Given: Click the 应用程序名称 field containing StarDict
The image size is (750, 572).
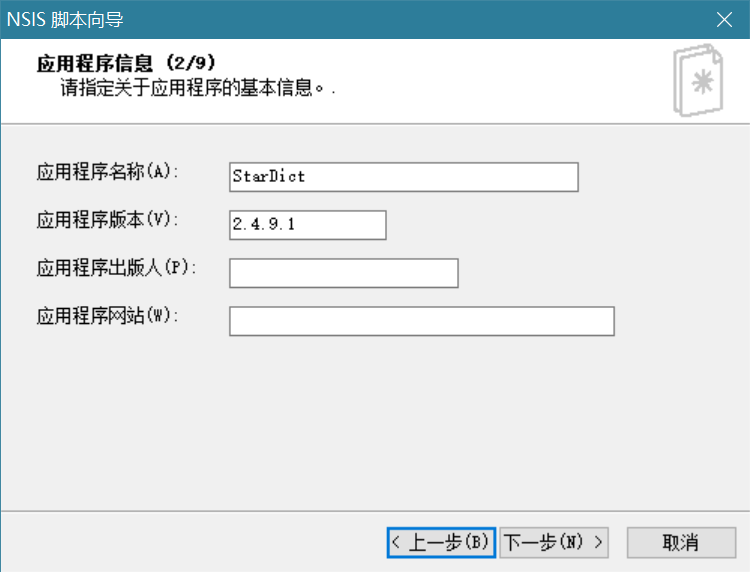Looking at the screenshot, I should pos(403,176).
